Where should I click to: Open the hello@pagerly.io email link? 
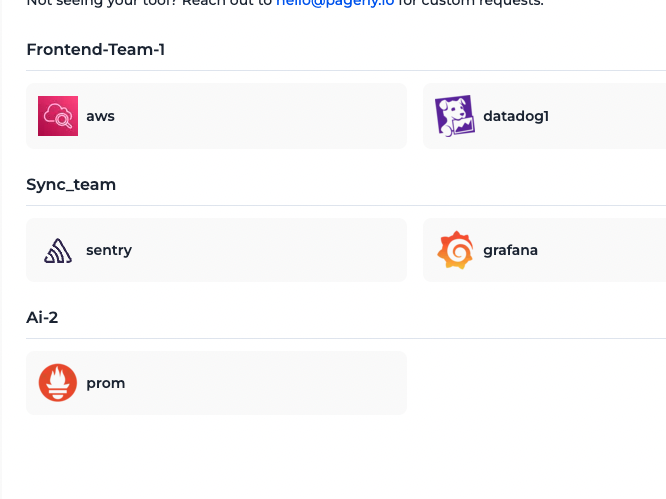click(x=335, y=3)
